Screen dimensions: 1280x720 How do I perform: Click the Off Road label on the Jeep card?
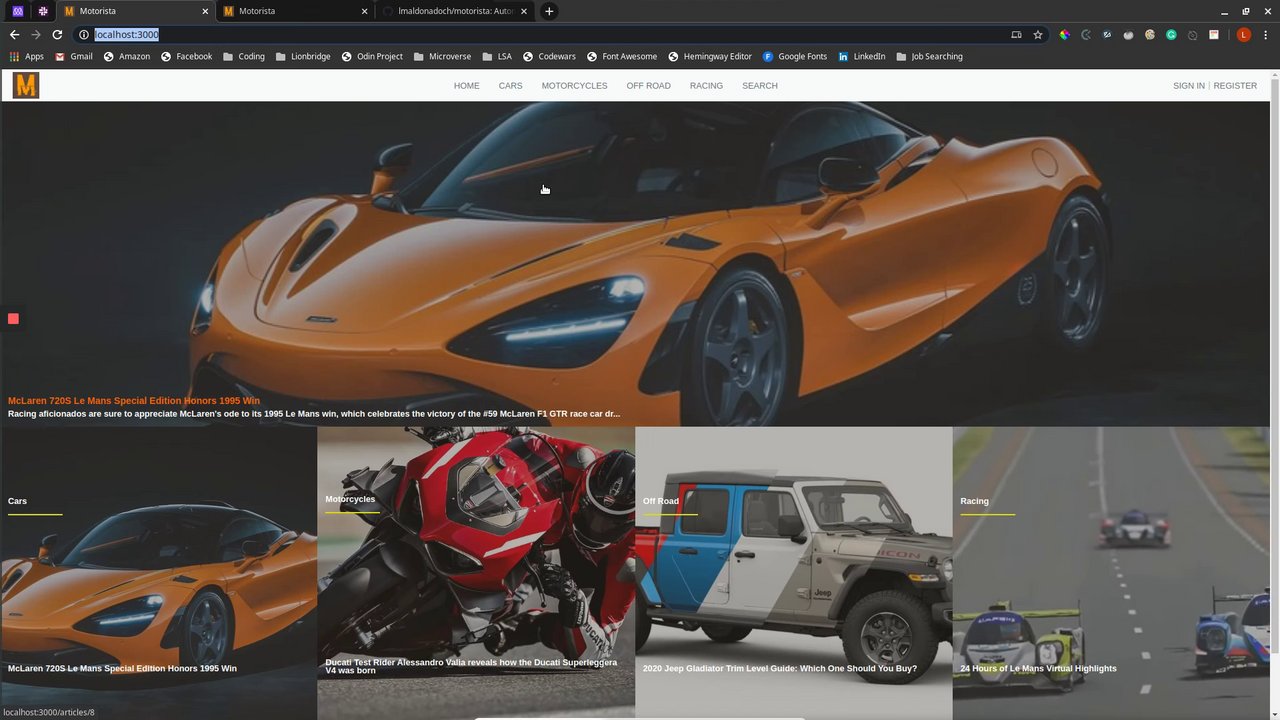(x=661, y=501)
